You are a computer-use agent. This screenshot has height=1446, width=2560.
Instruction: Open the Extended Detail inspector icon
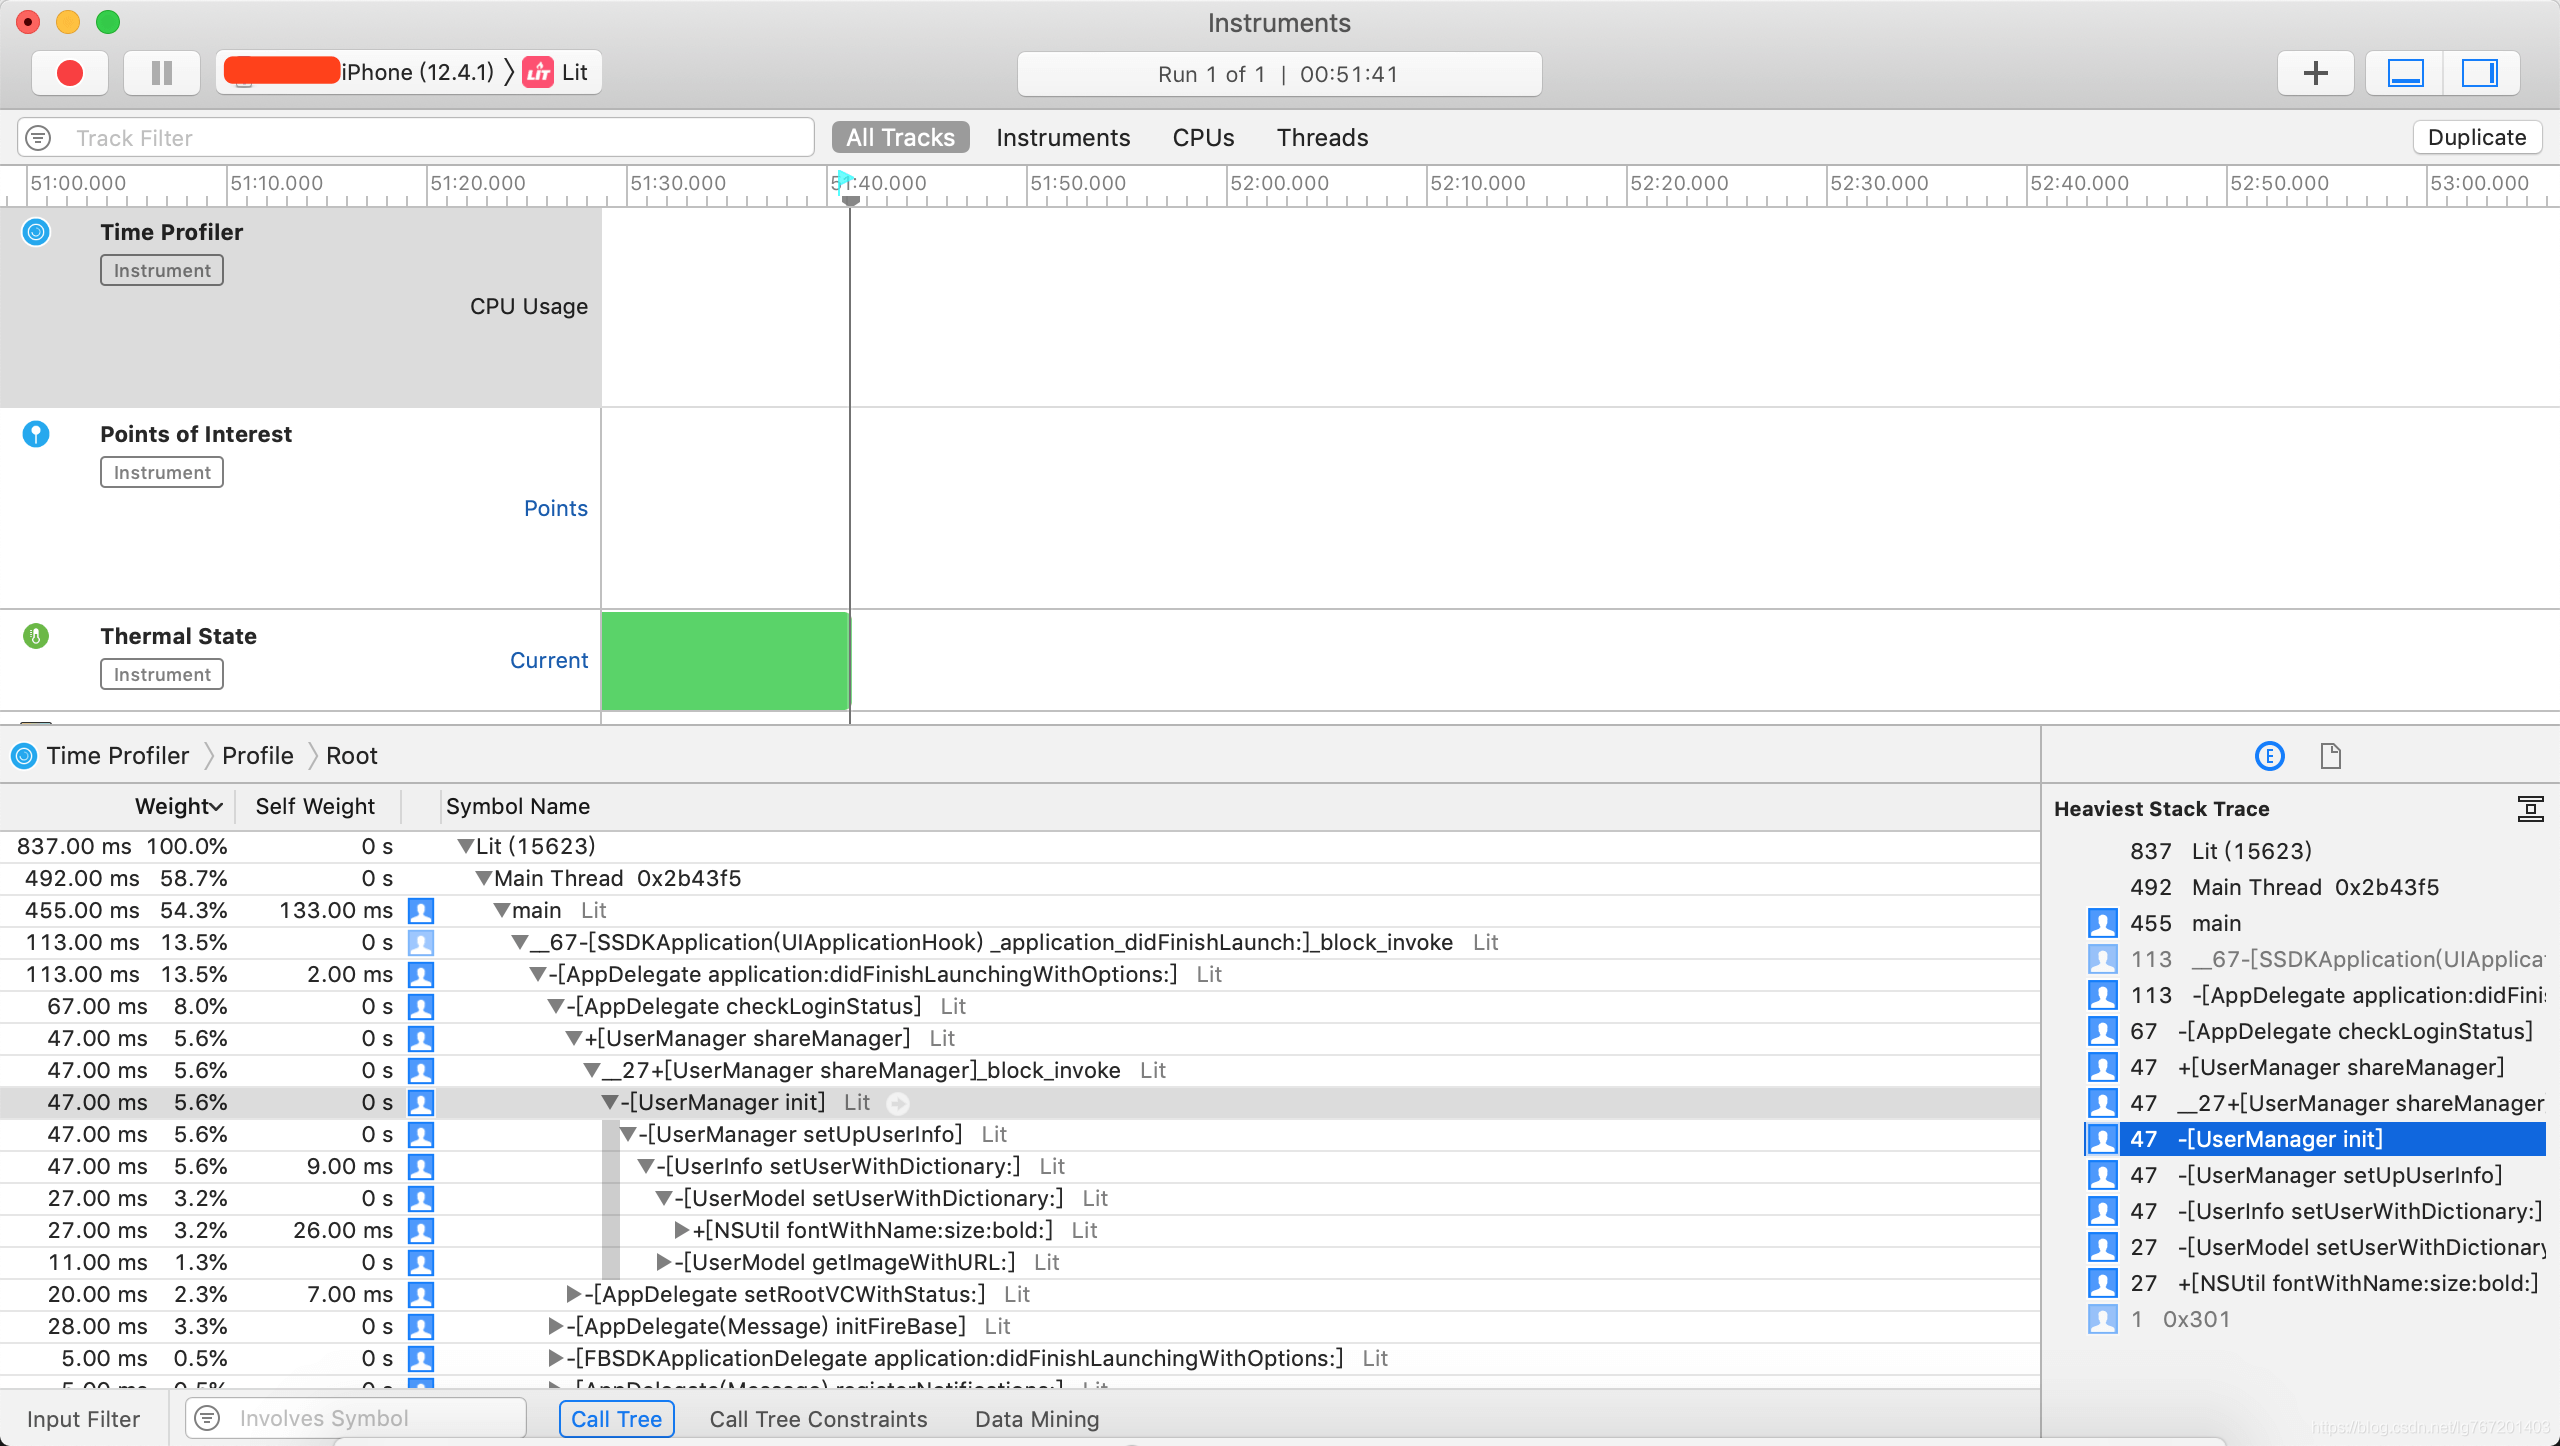point(2270,756)
